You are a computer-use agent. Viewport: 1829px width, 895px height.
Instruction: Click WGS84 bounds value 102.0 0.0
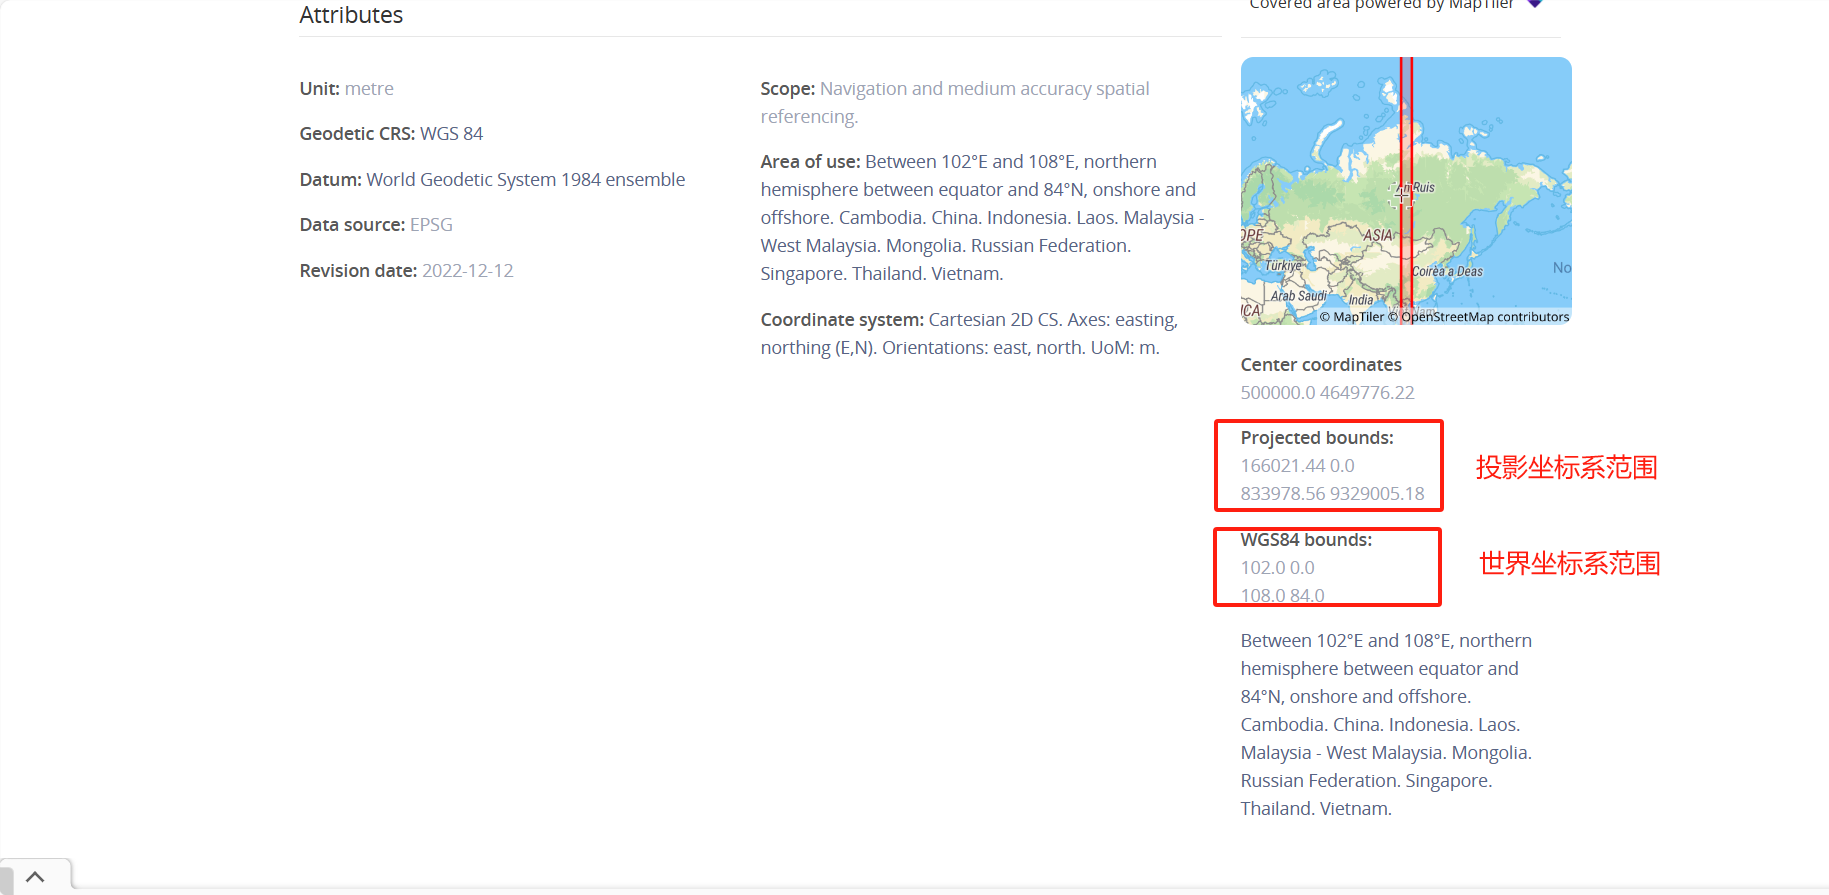(x=1277, y=568)
